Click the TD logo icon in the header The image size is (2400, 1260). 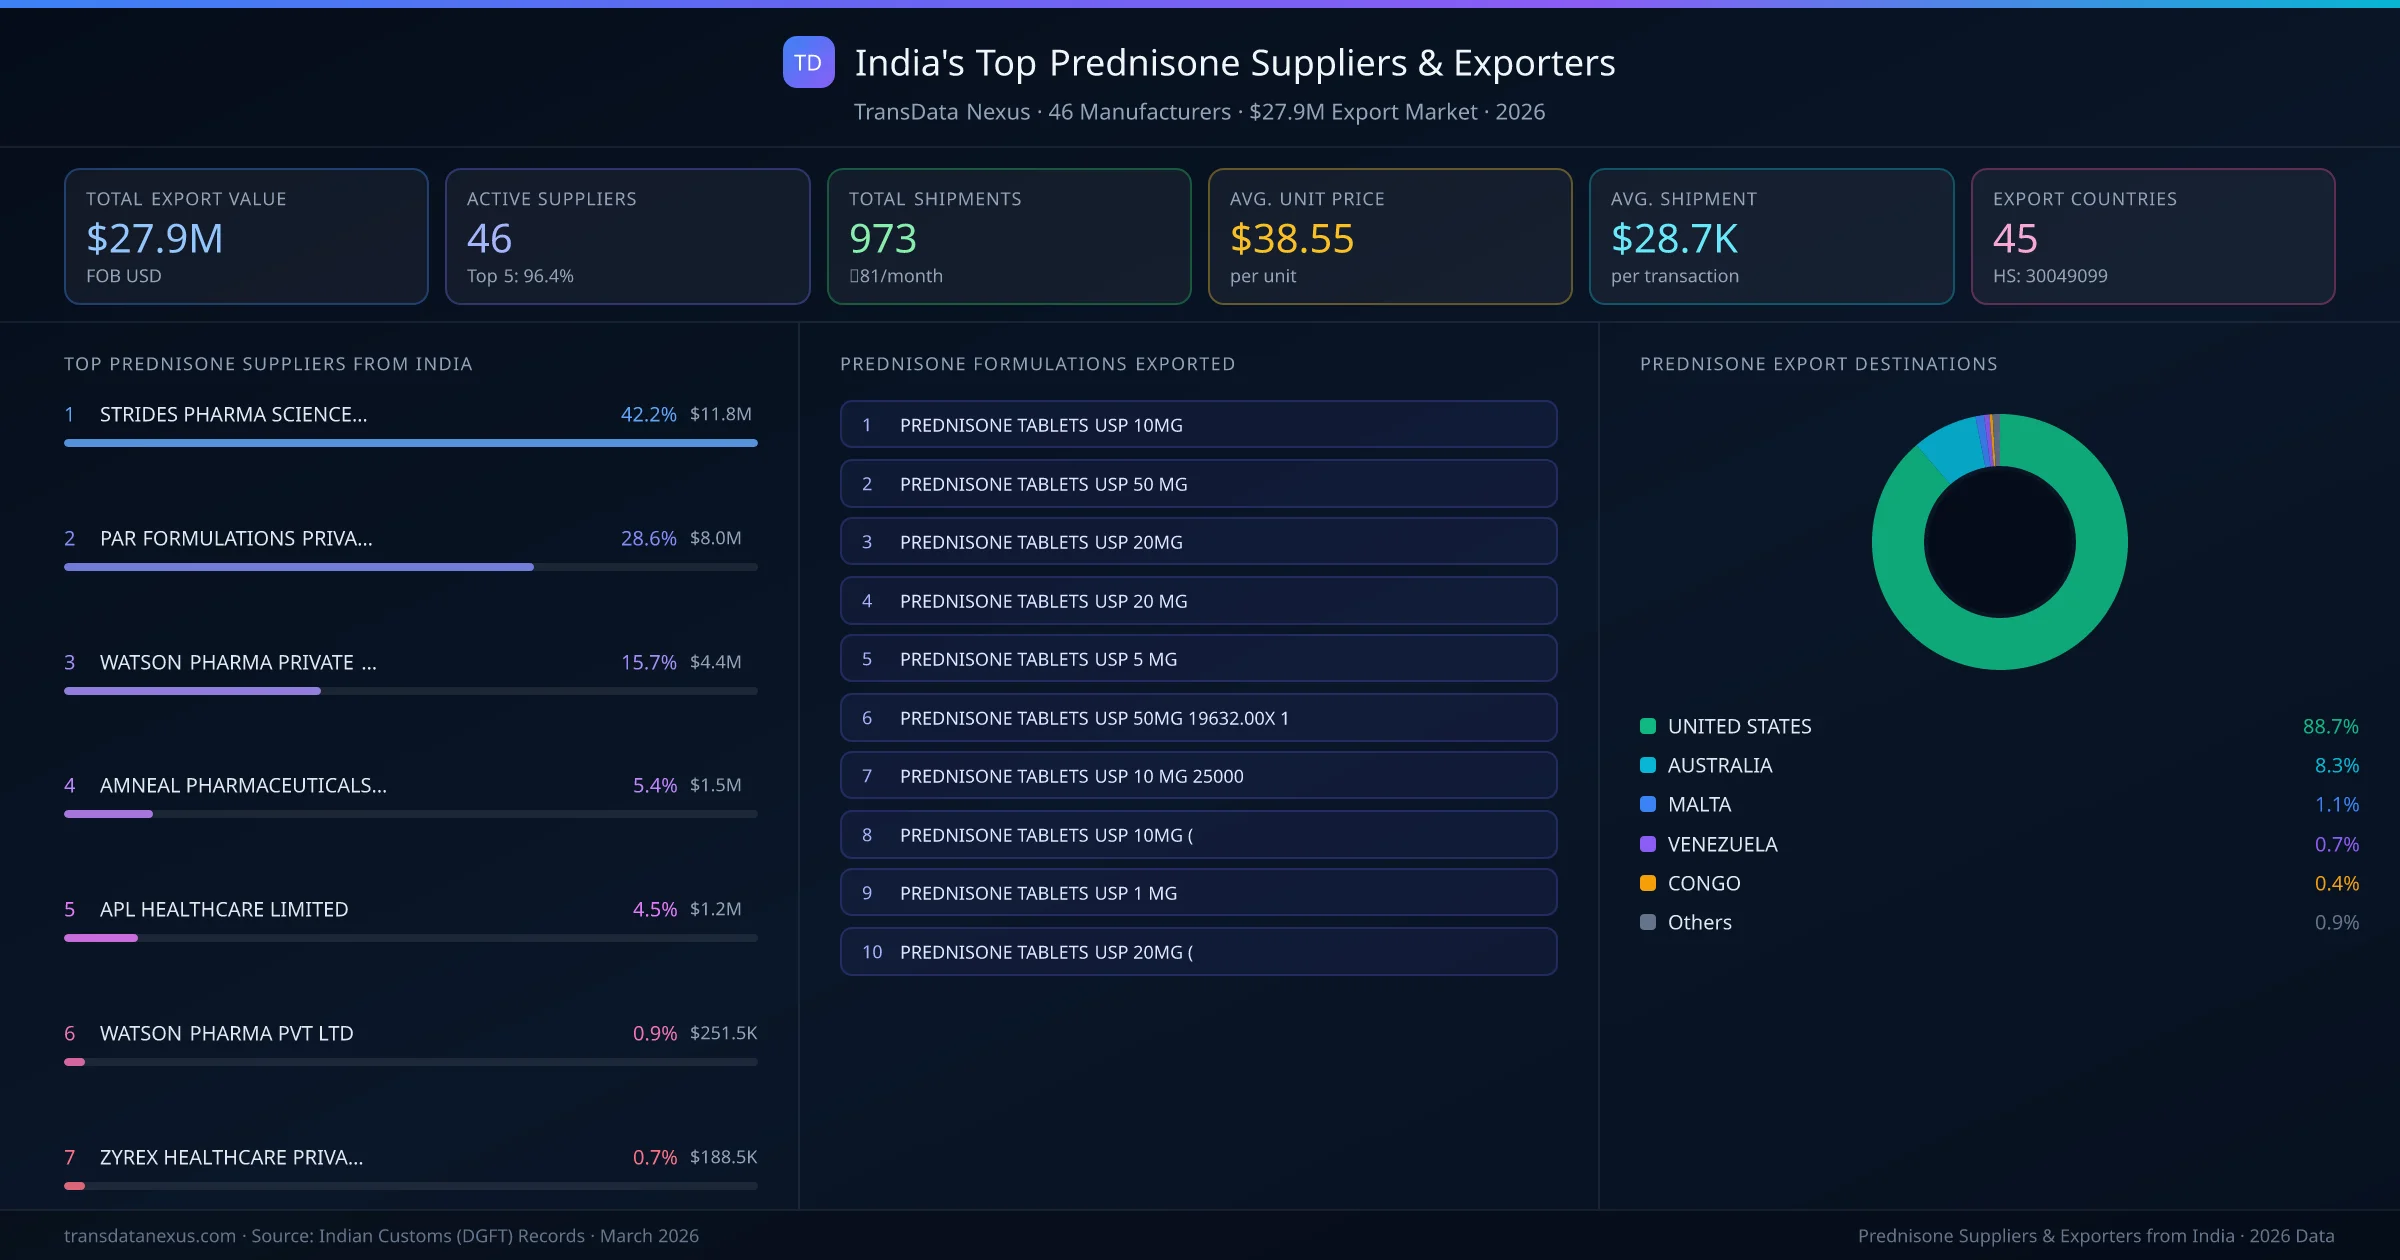coord(807,63)
